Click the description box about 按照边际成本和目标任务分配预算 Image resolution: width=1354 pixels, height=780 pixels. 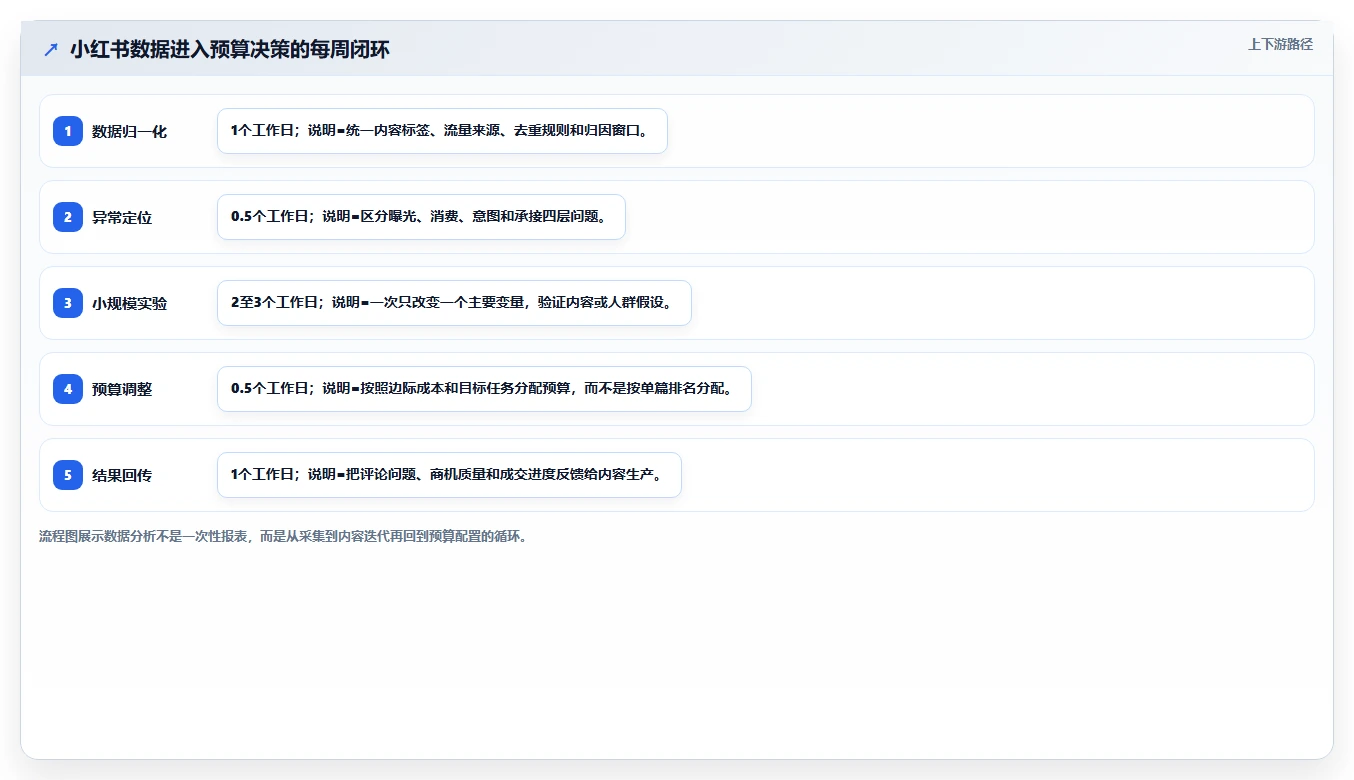[484, 389]
